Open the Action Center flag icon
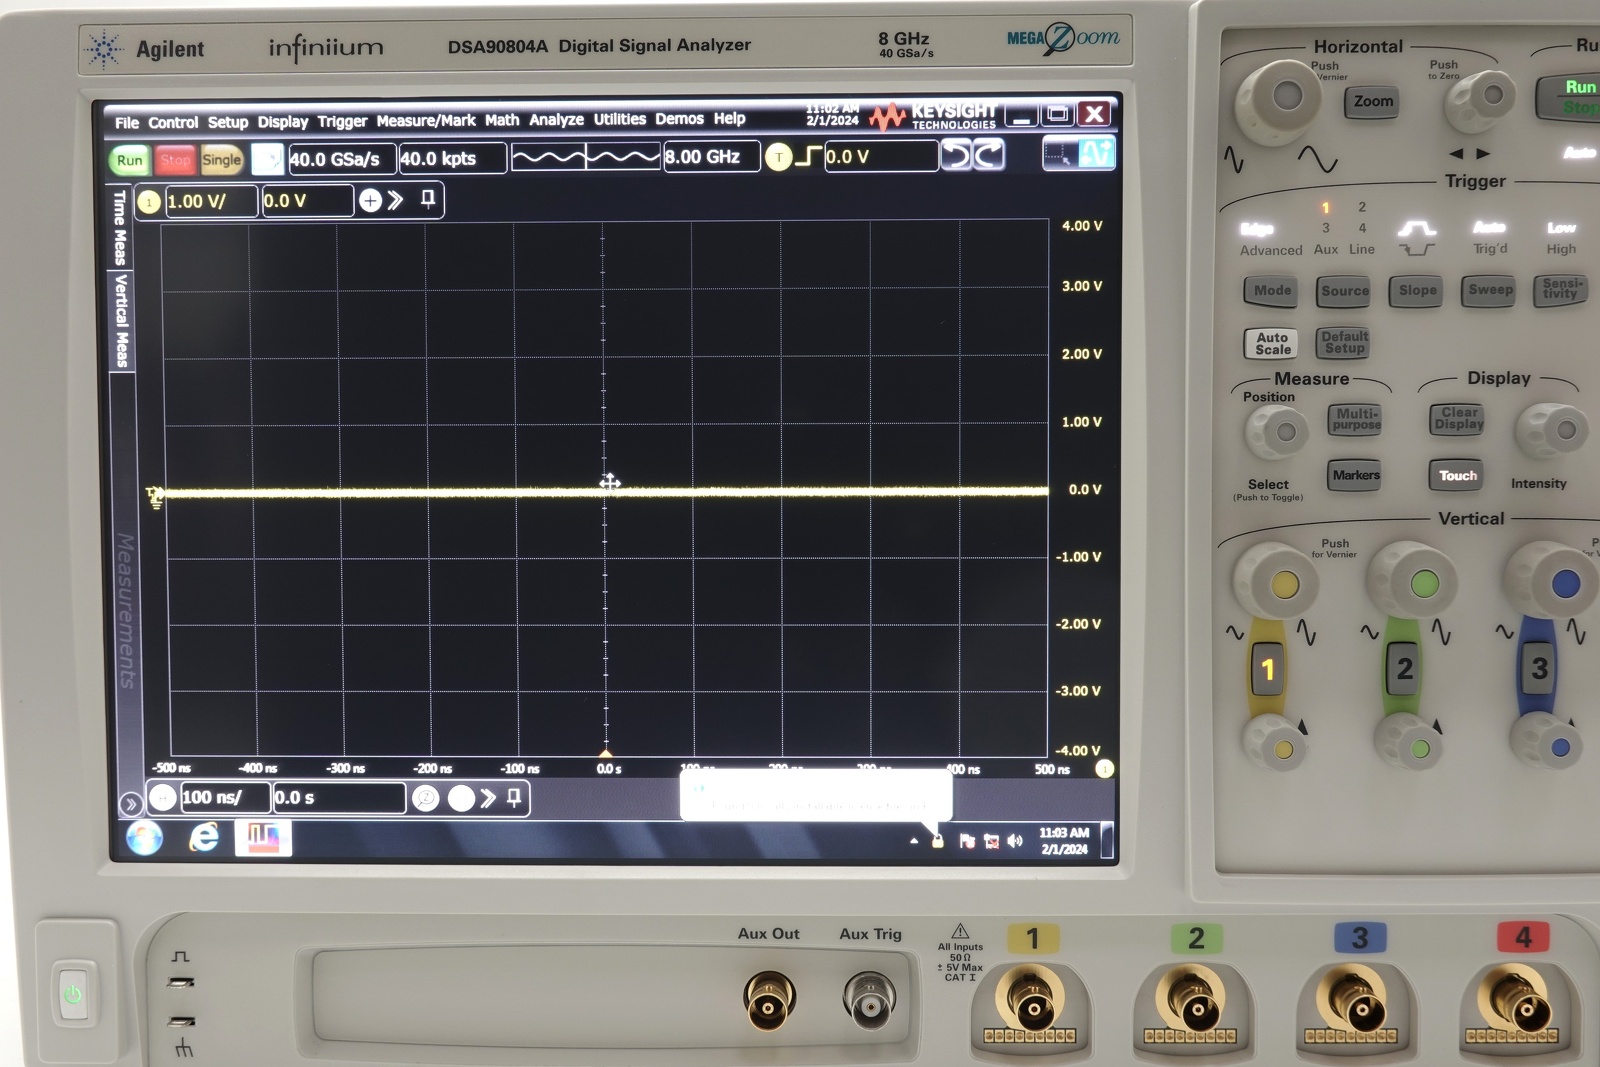Viewport: 1600px width, 1067px height. click(967, 842)
